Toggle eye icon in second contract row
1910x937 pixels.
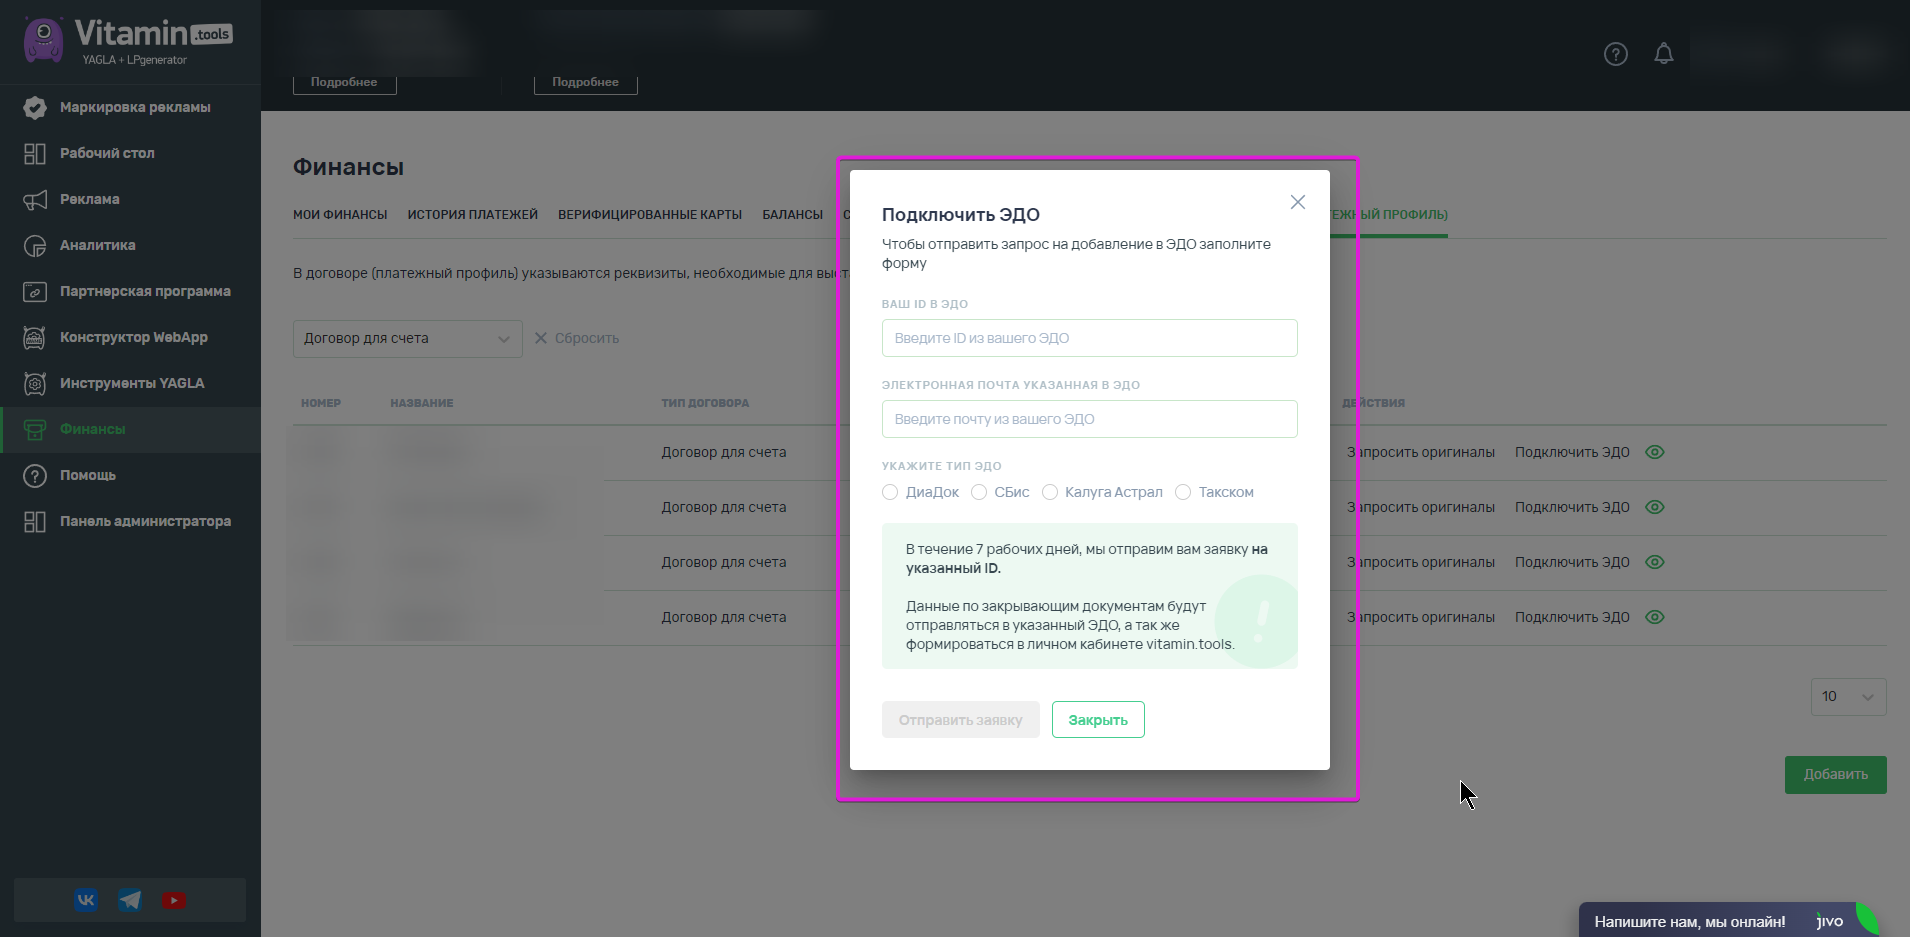click(1655, 507)
